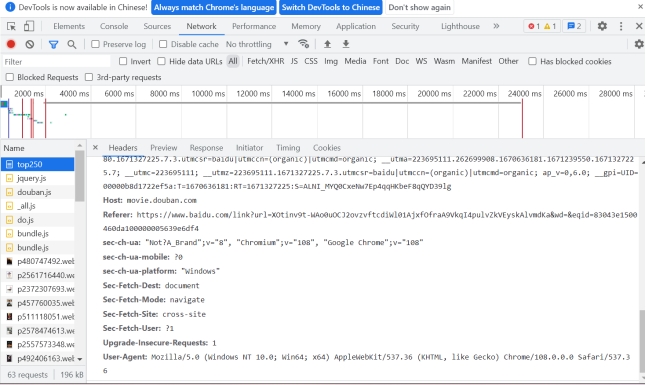Filter by Doc request type

tap(402, 61)
